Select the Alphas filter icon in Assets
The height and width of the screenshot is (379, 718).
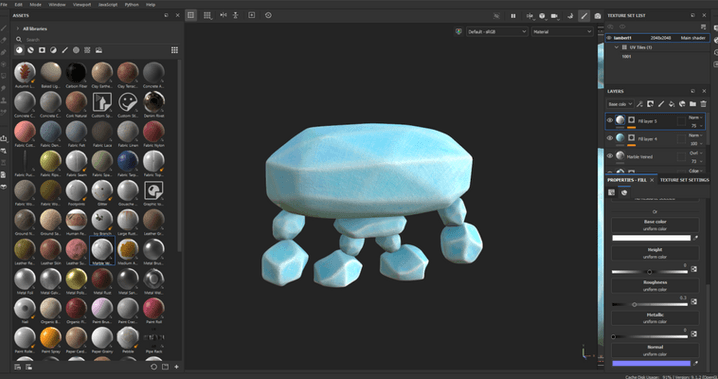click(76, 50)
